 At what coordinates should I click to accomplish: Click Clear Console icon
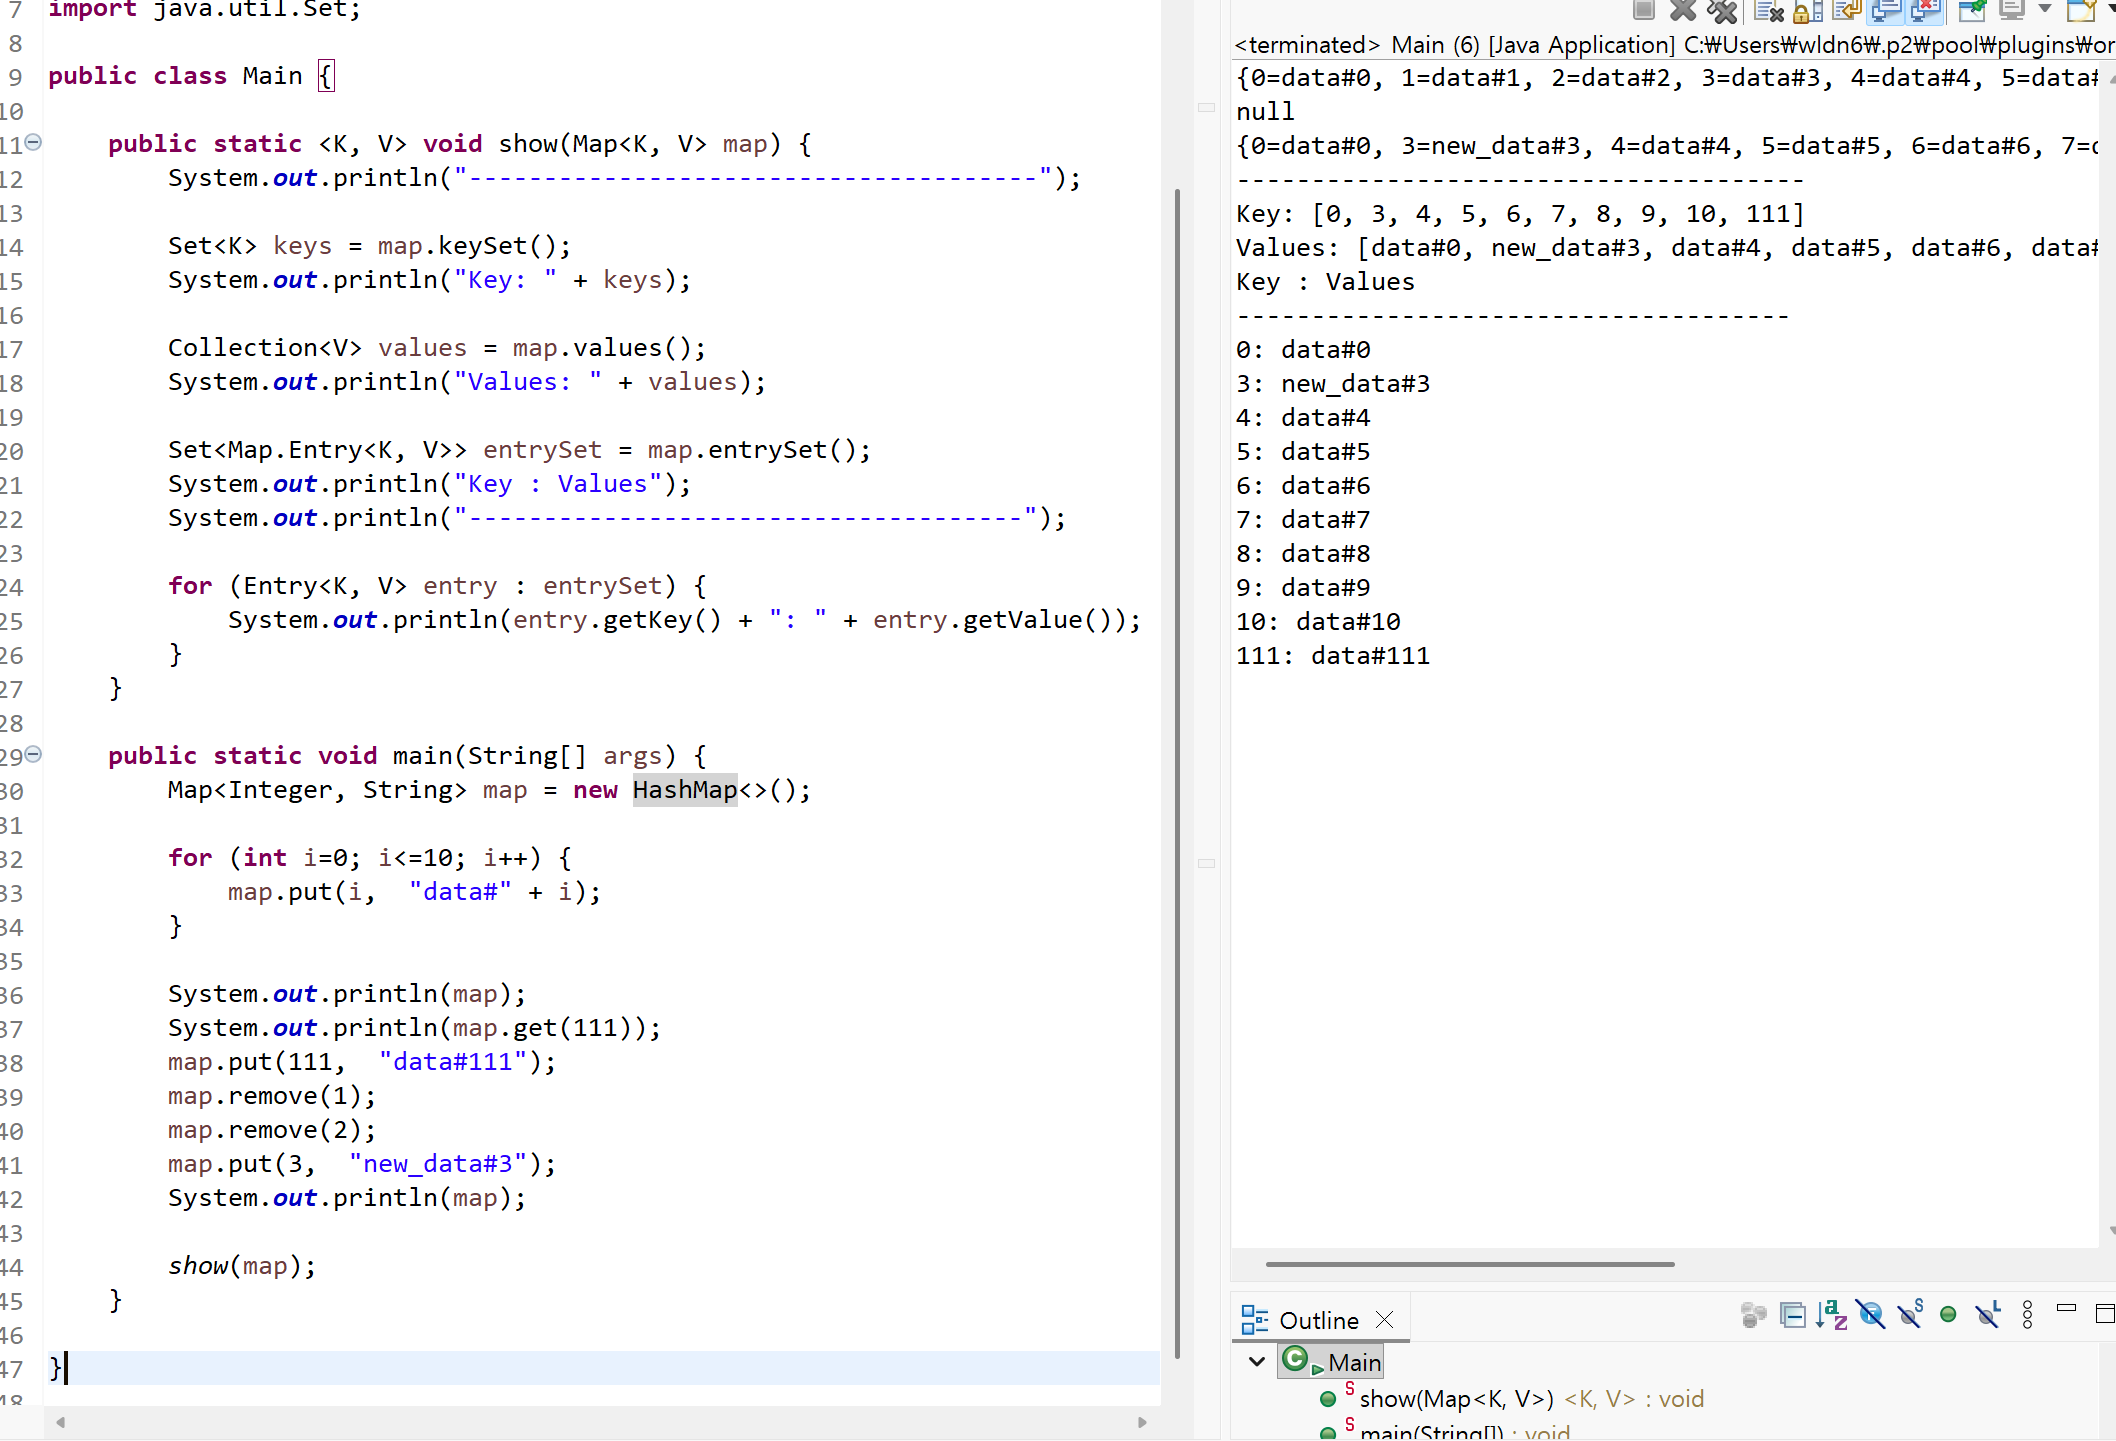[1768, 11]
